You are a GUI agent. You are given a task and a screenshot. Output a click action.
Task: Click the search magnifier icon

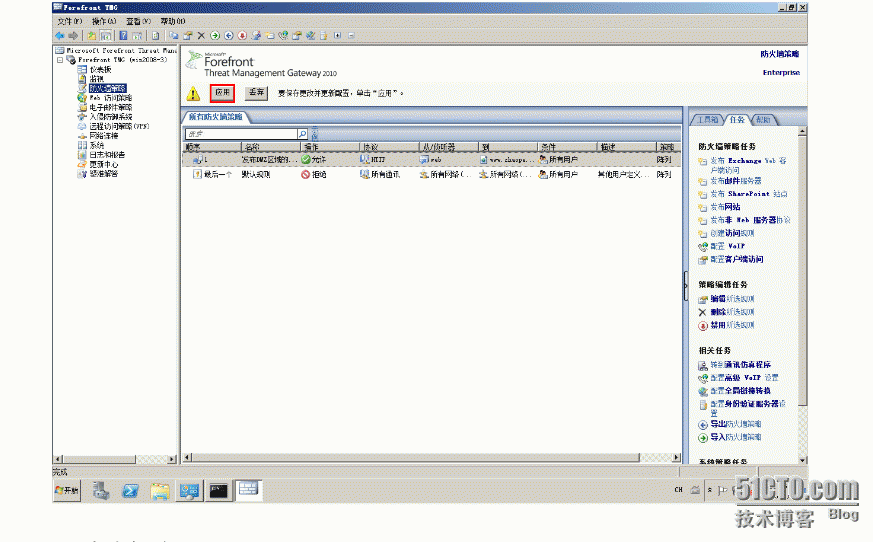pyautogui.click(x=302, y=134)
